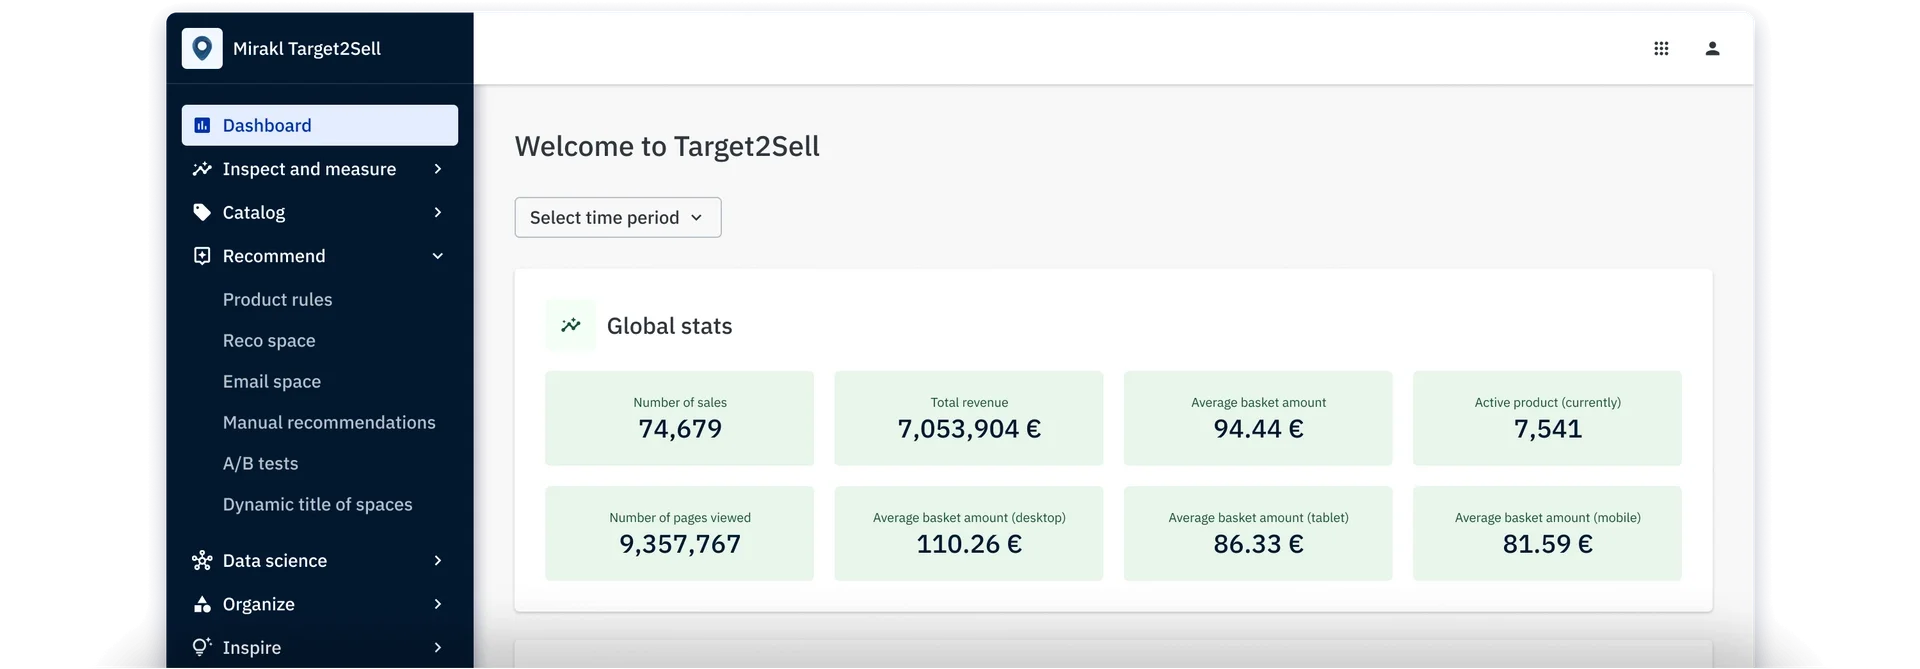Open Product rules under Recommend

click(277, 299)
